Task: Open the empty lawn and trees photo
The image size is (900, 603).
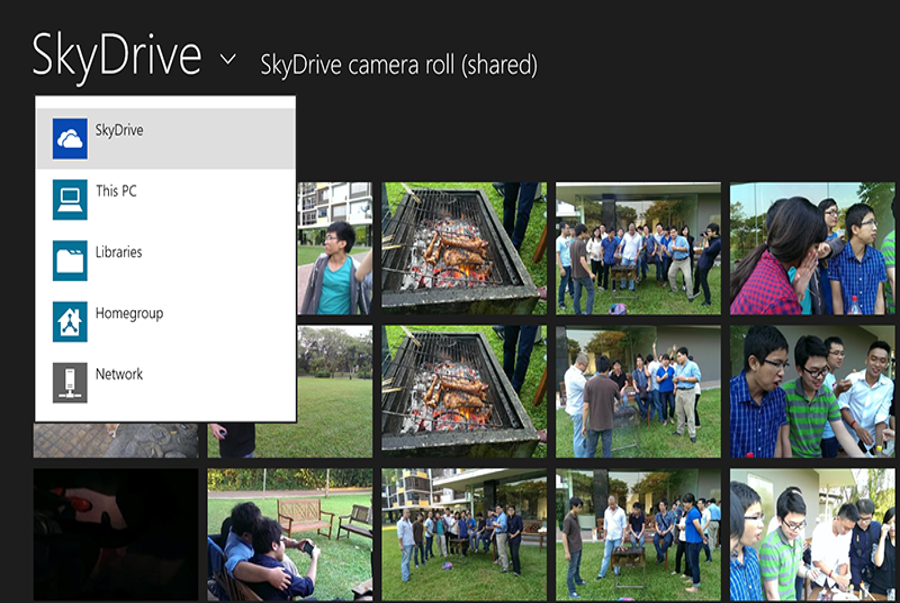Action: [x=335, y=391]
